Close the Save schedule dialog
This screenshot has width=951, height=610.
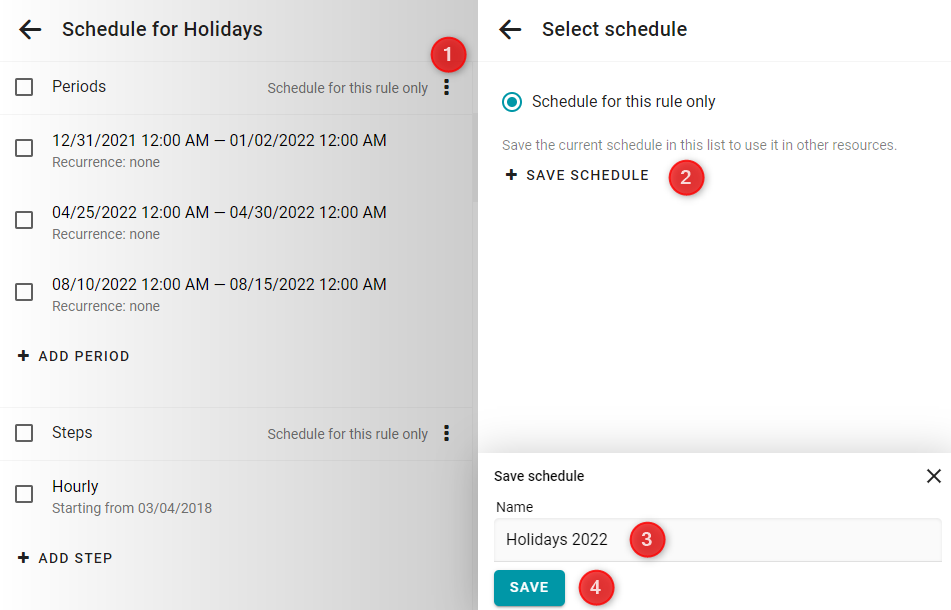[933, 476]
